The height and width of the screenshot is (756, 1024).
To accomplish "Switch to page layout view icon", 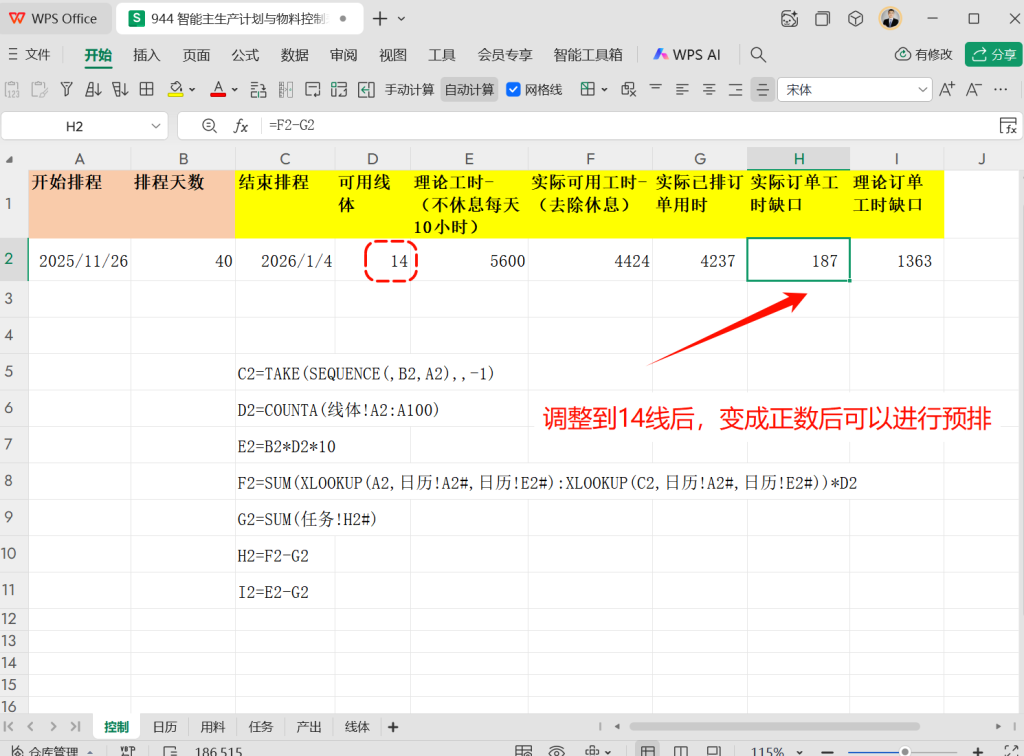I will coord(680,751).
